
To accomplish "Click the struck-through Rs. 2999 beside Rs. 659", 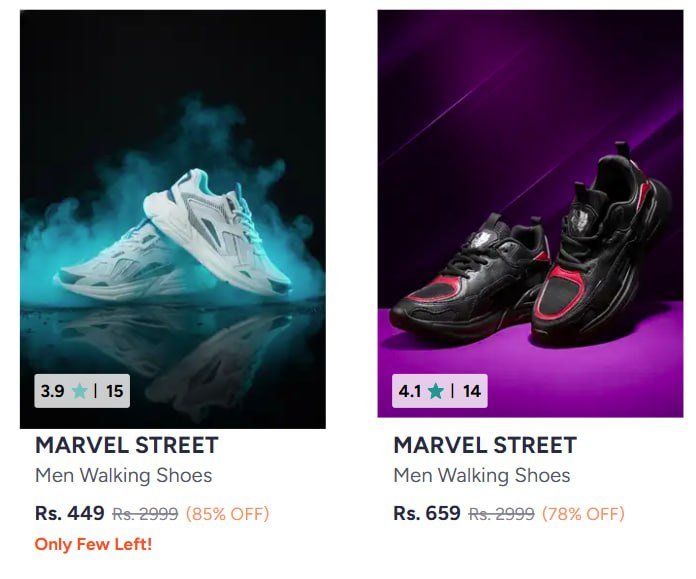I will click(x=502, y=514).
